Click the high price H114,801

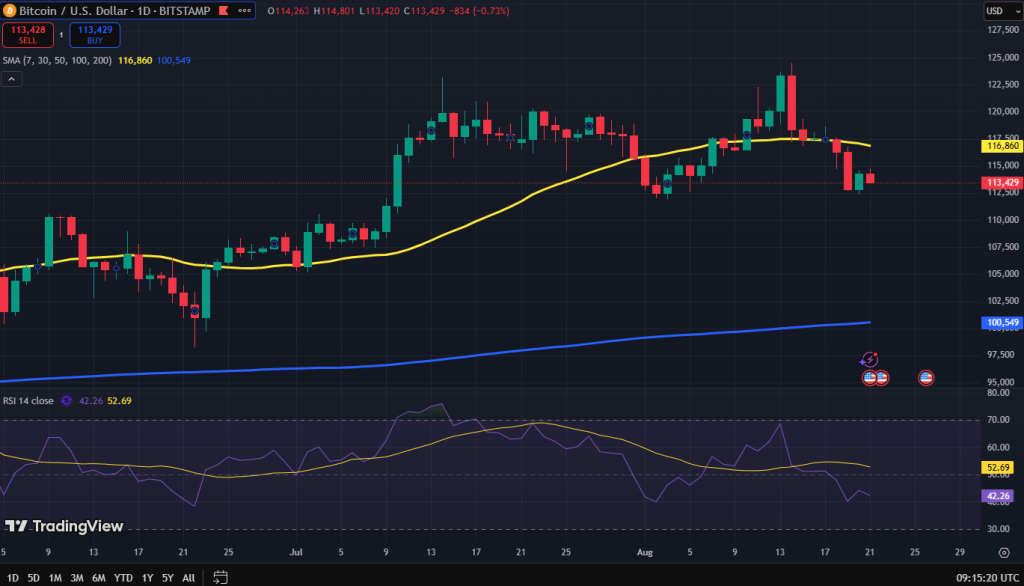click(334, 11)
